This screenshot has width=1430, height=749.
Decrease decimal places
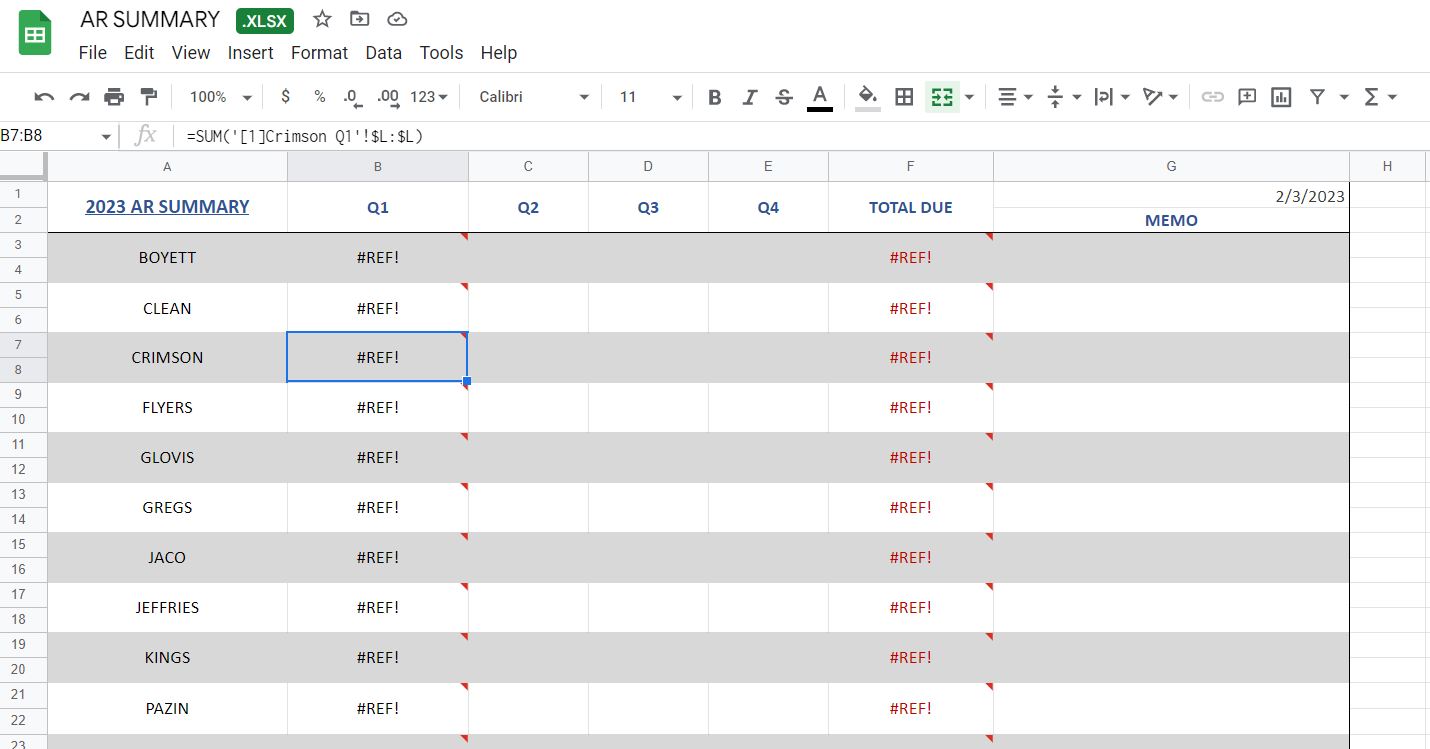tap(351, 96)
